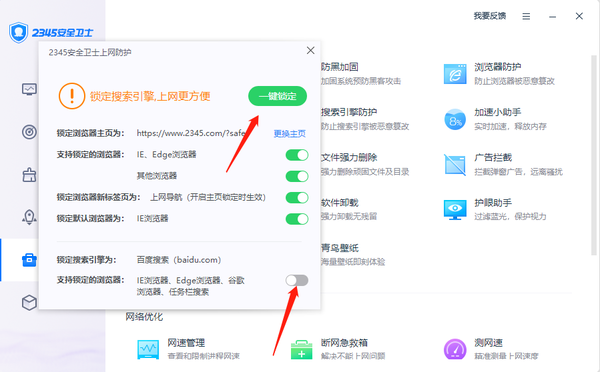
Task: Open the monitor icon in sidebar
Action: [x=29, y=90]
